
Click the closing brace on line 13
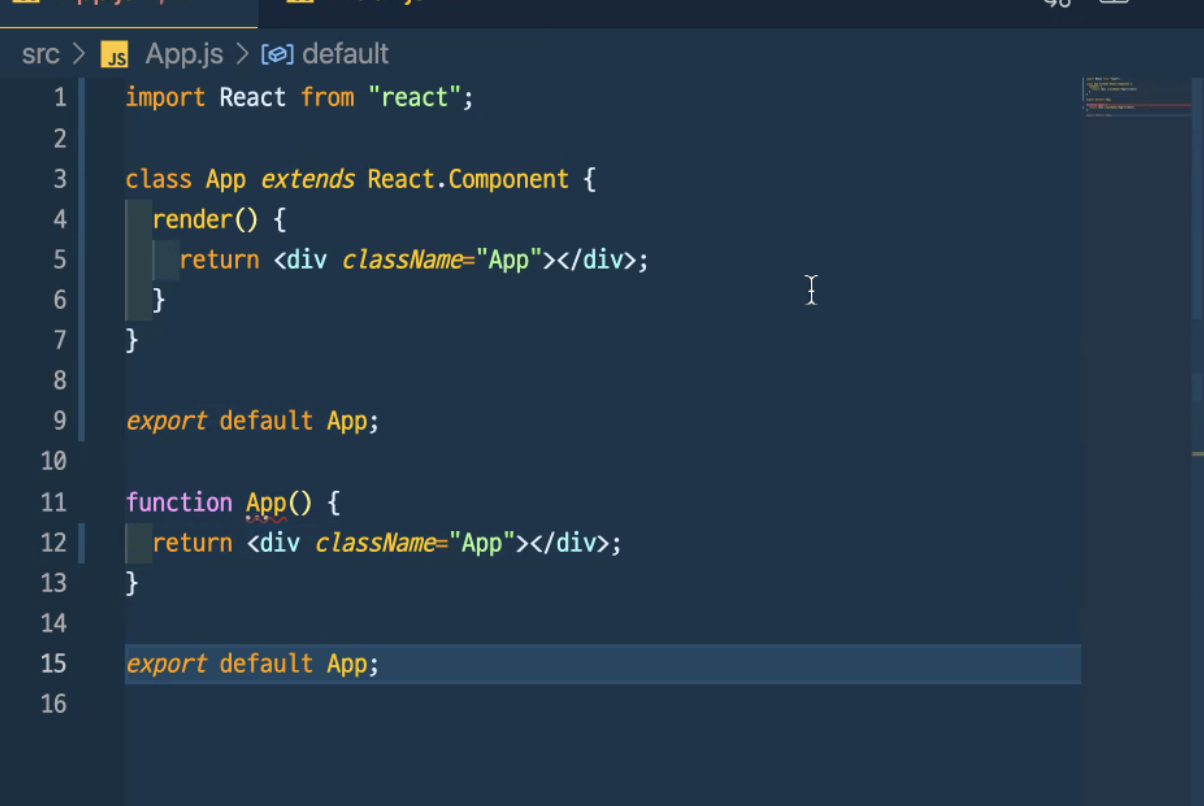[x=132, y=583]
